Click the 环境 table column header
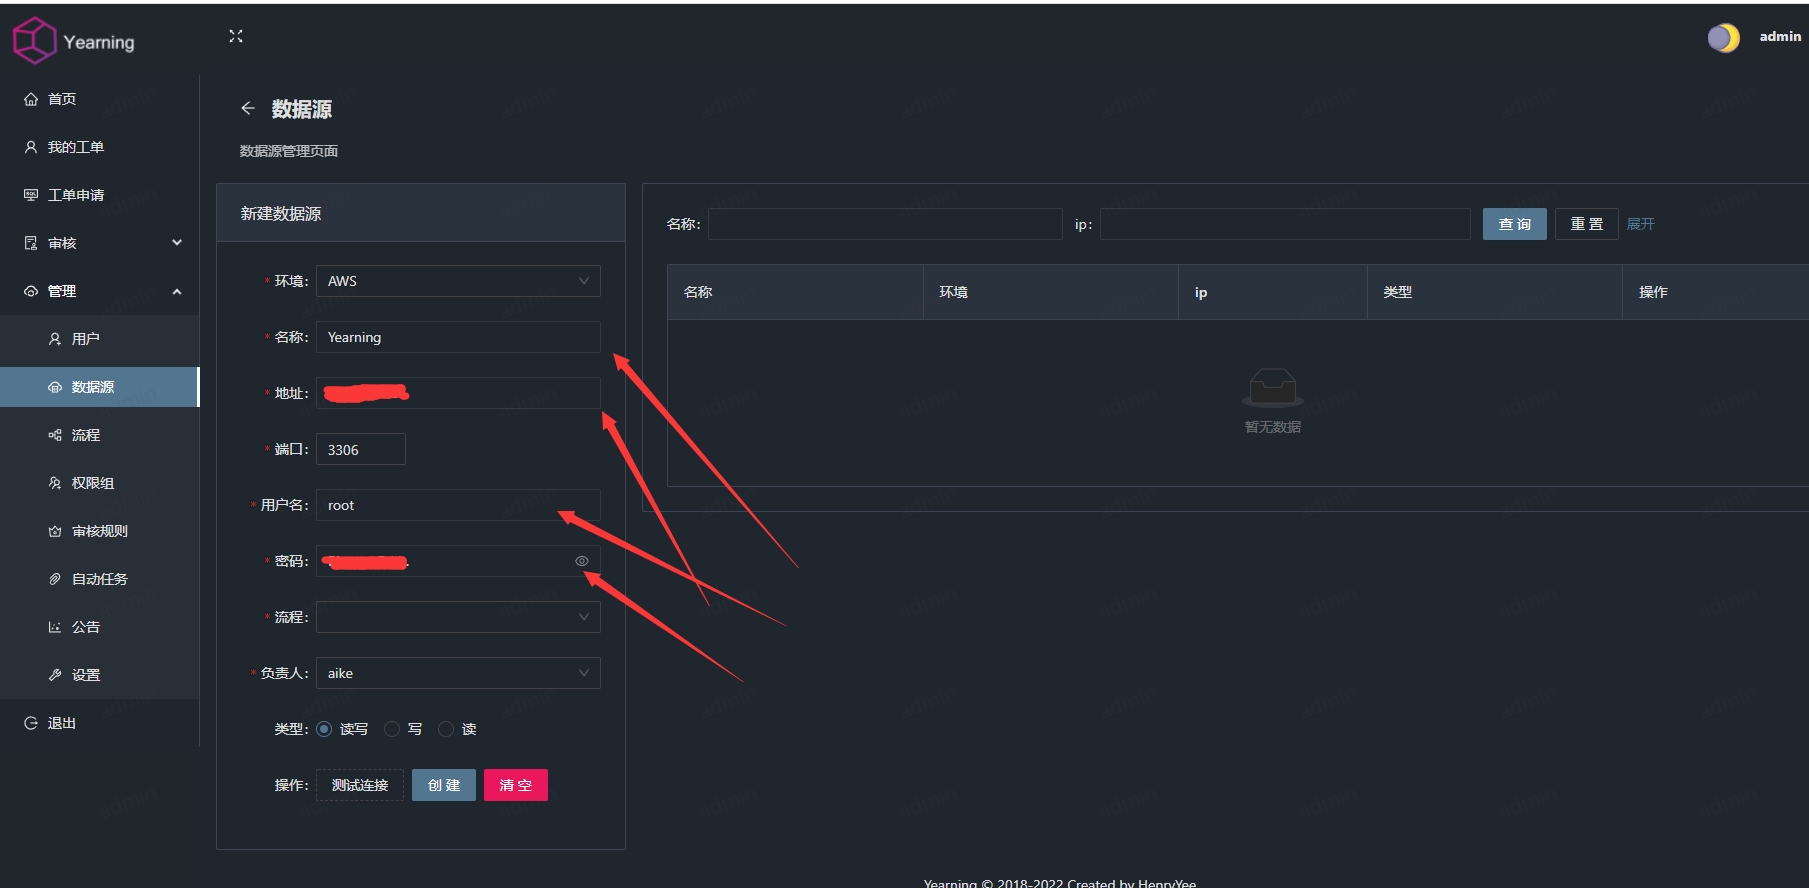The height and width of the screenshot is (888, 1809). [x=1051, y=292]
